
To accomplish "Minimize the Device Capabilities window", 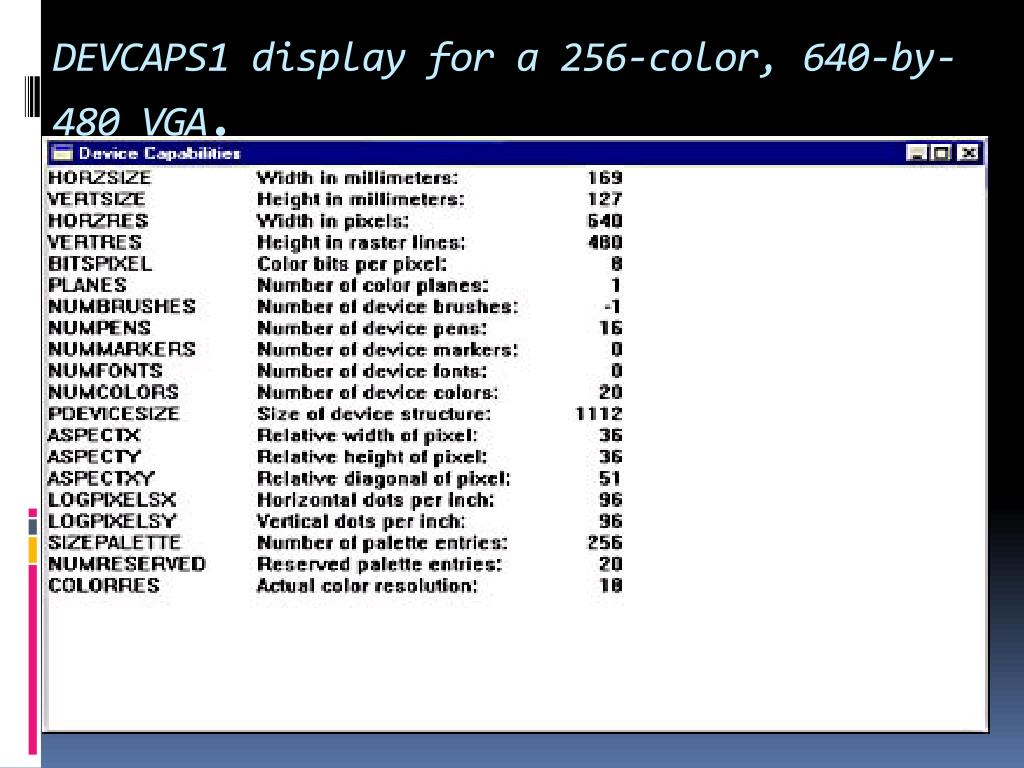I will 917,153.
